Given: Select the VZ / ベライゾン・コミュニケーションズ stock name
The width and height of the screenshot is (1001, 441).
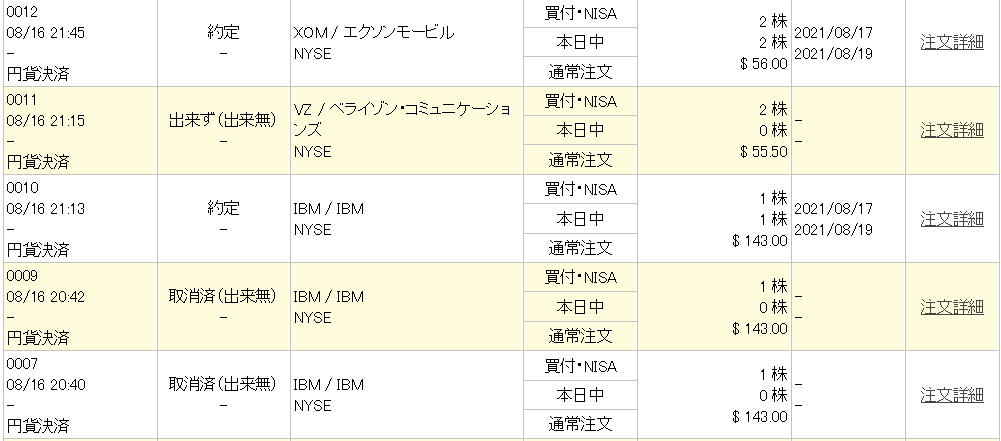Looking at the screenshot, I should click(x=402, y=119).
